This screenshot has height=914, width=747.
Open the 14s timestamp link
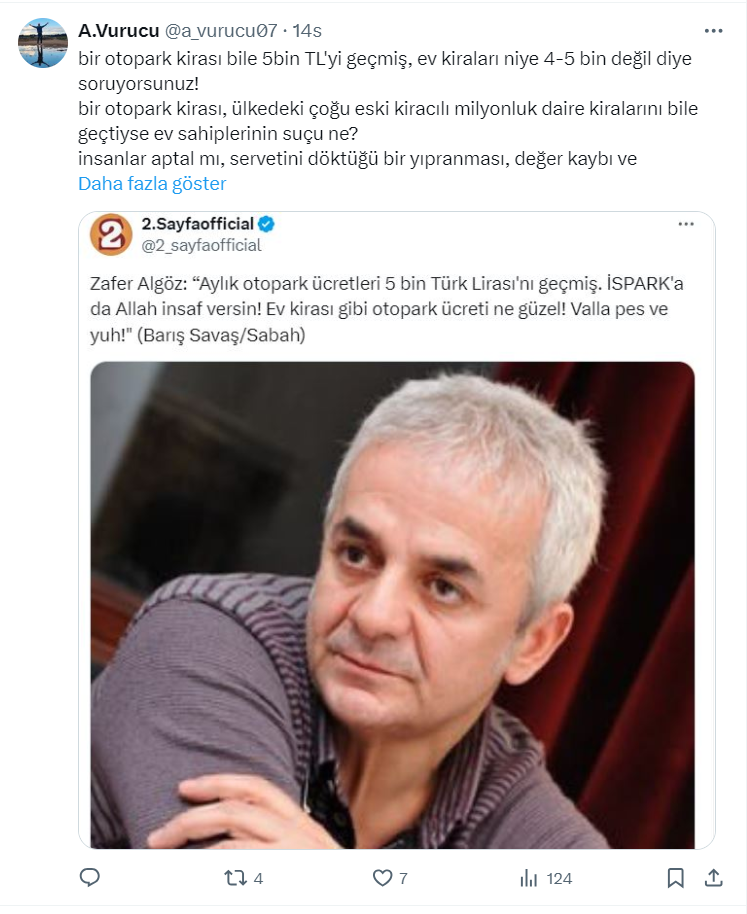coord(307,31)
